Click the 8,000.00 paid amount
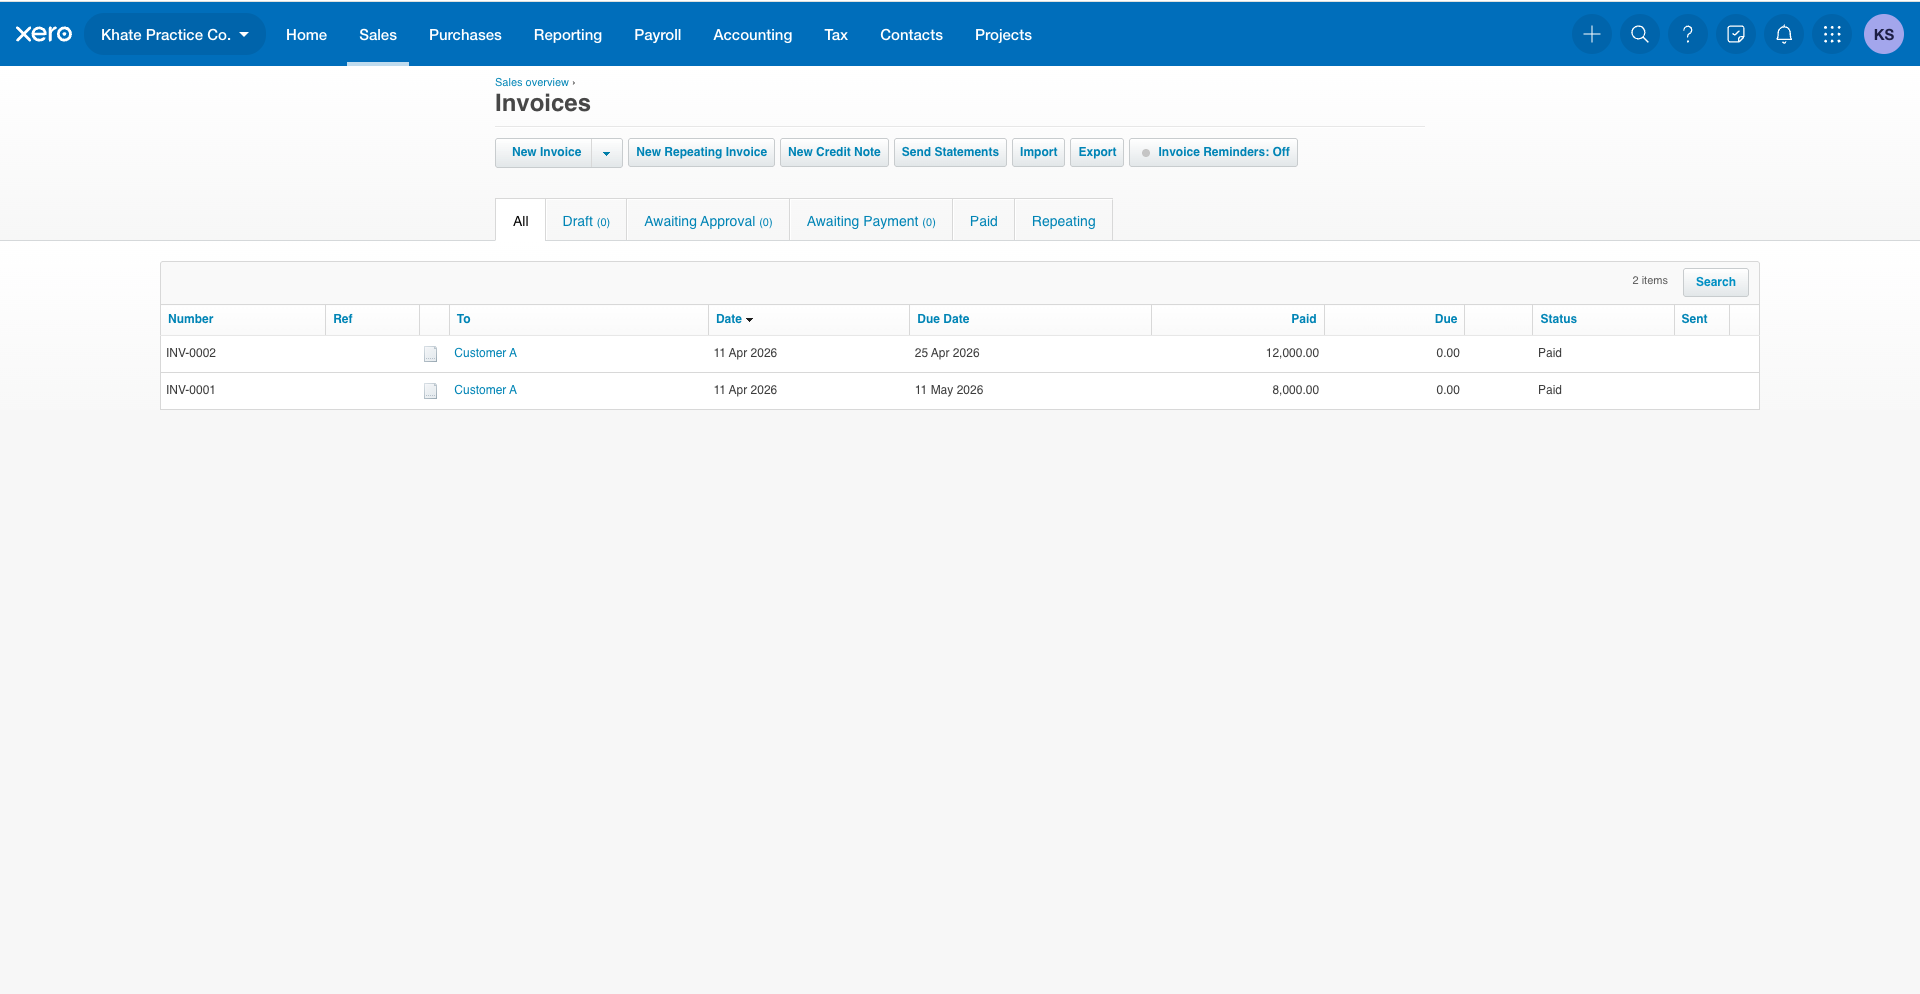 point(1295,390)
